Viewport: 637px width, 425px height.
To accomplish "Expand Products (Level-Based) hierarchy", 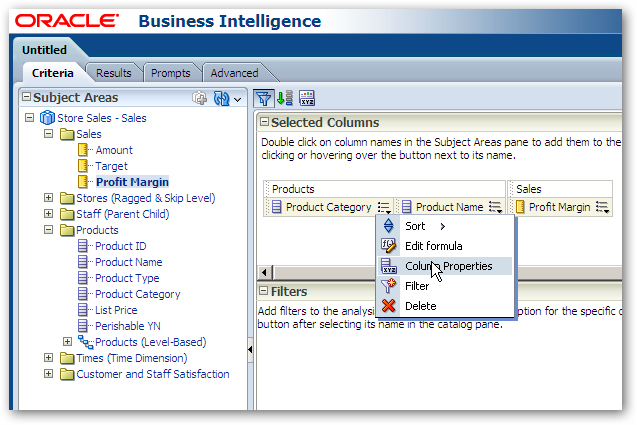I will click(x=67, y=342).
